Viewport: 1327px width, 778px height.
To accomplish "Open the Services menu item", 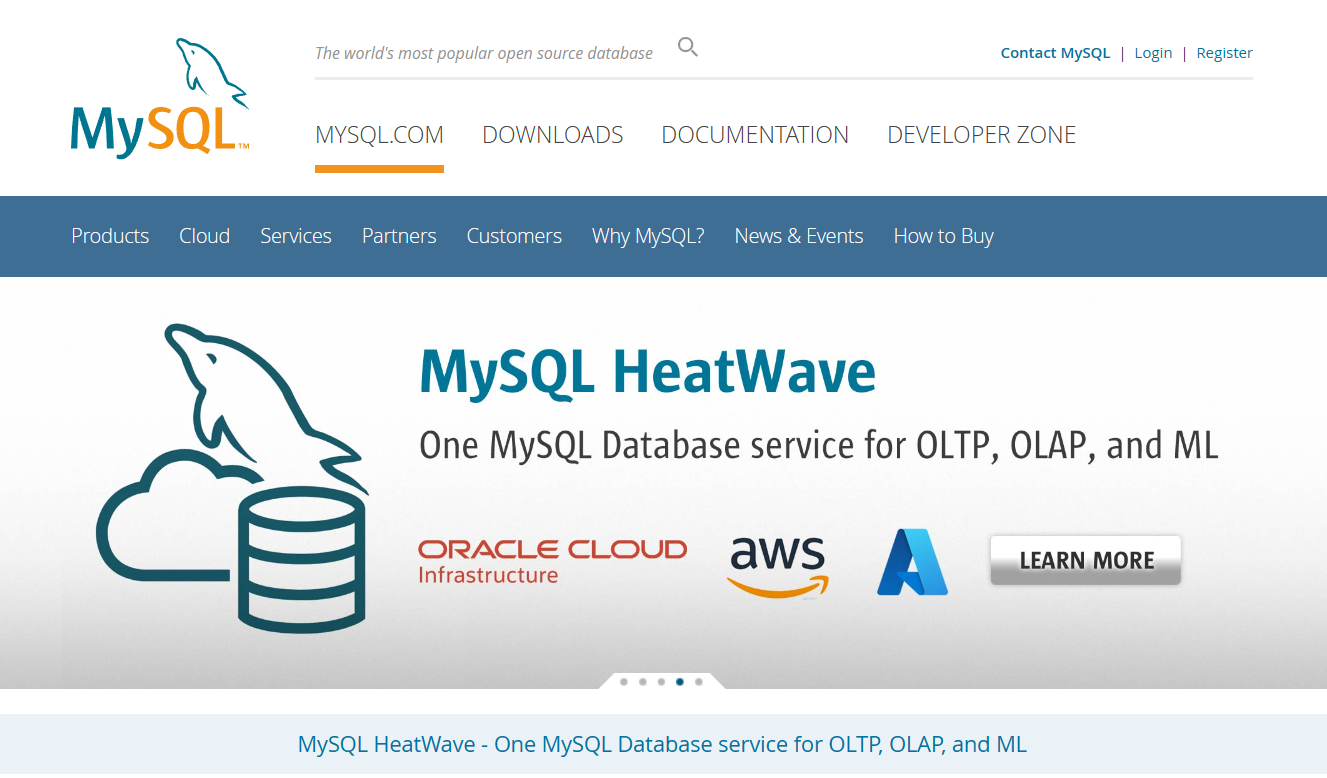I will click(296, 236).
